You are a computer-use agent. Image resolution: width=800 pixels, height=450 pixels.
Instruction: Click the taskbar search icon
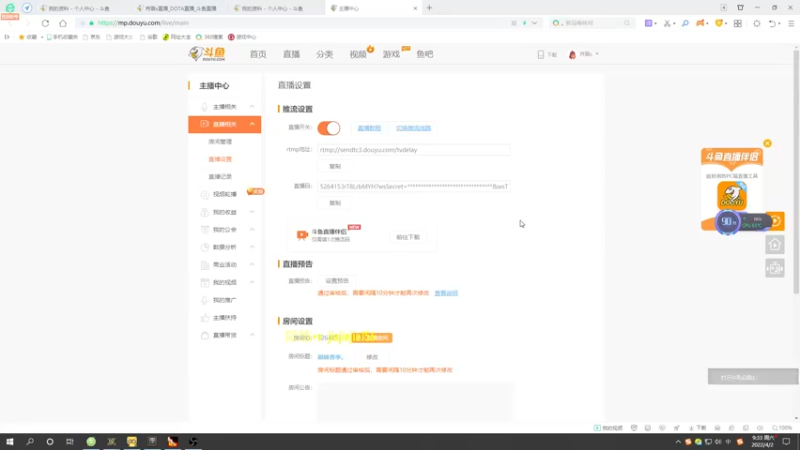click(x=30, y=442)
